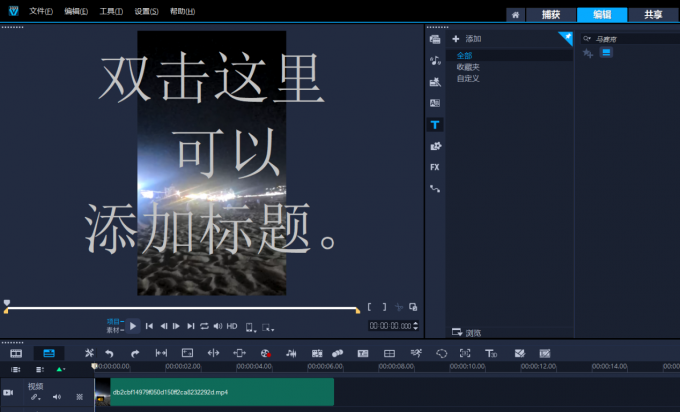Select the Title (T) library panel
Screen dimensions: 680x412
435,125
